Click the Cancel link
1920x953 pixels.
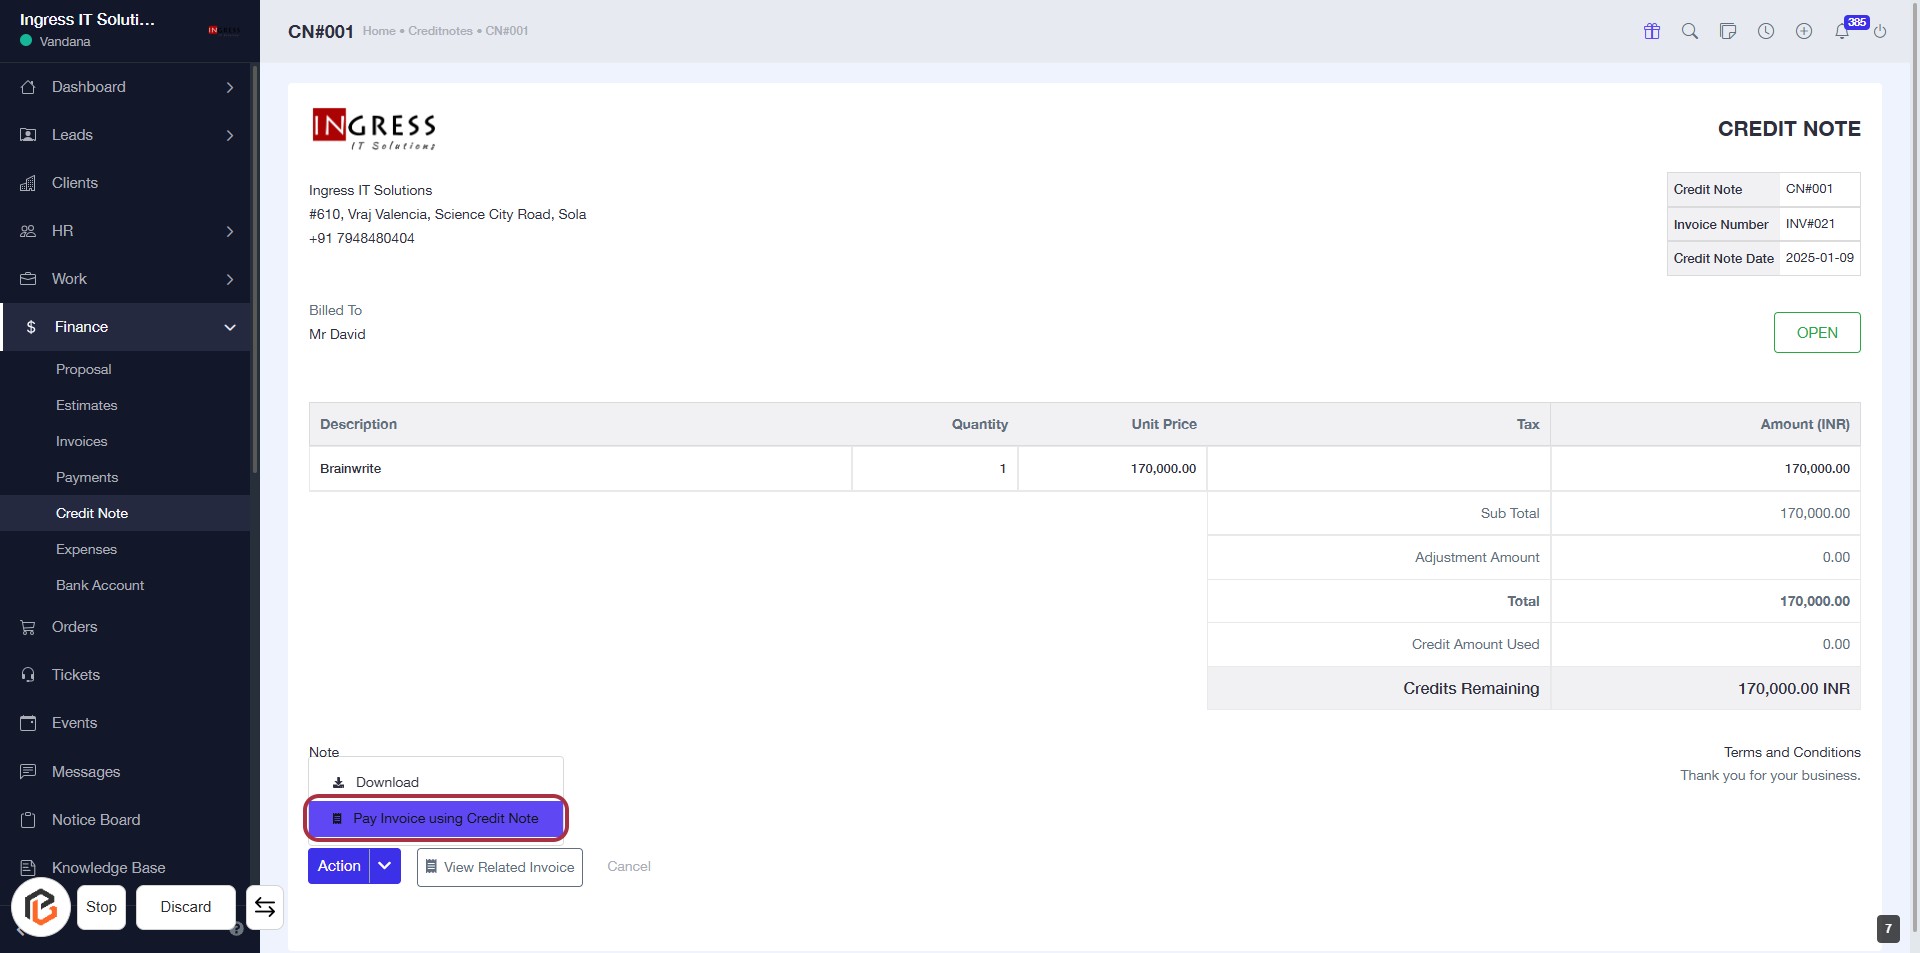click(629, 866)
